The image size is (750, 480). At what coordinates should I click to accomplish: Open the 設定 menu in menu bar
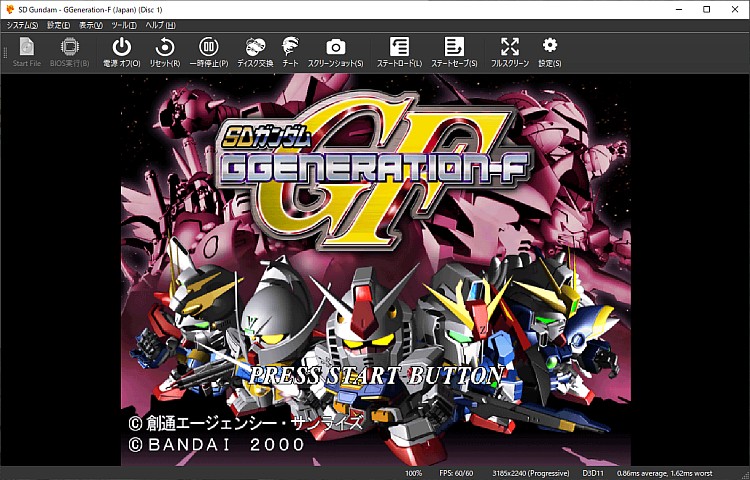[x=58, y=25]
